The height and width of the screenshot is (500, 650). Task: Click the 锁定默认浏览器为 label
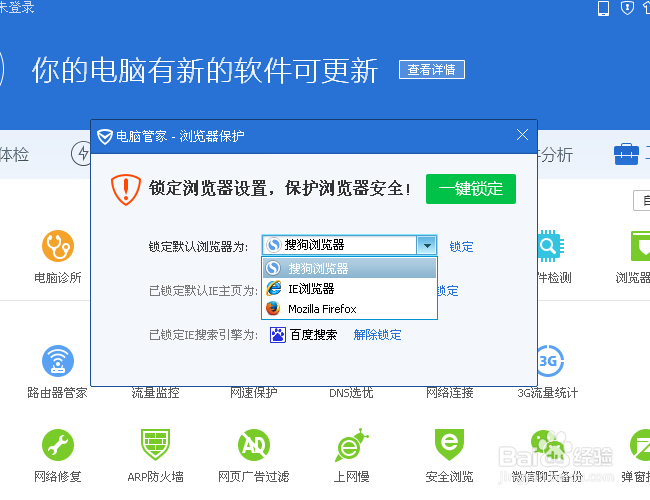198,247
